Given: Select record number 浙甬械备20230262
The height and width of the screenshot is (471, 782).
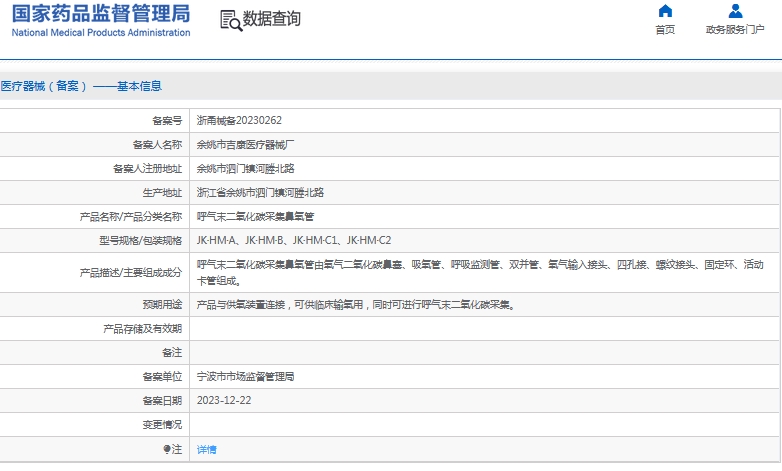Looking at the screenshot, I should [x=239, y=120].
